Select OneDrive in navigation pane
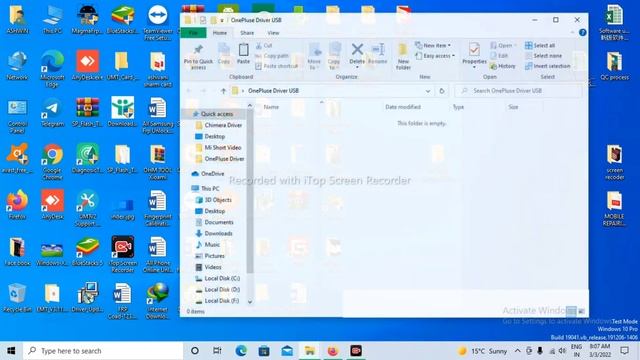 212,174
